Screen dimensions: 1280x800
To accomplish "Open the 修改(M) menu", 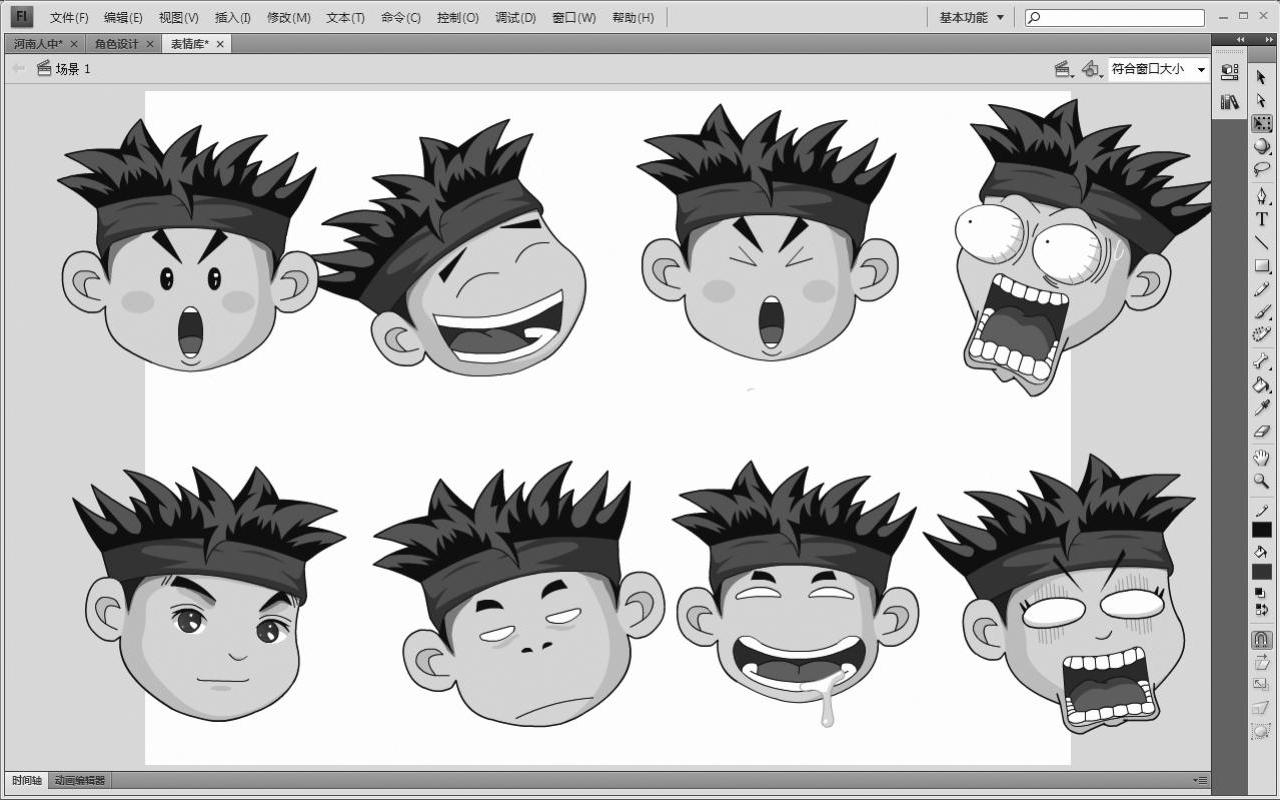I will click(288, 17).
